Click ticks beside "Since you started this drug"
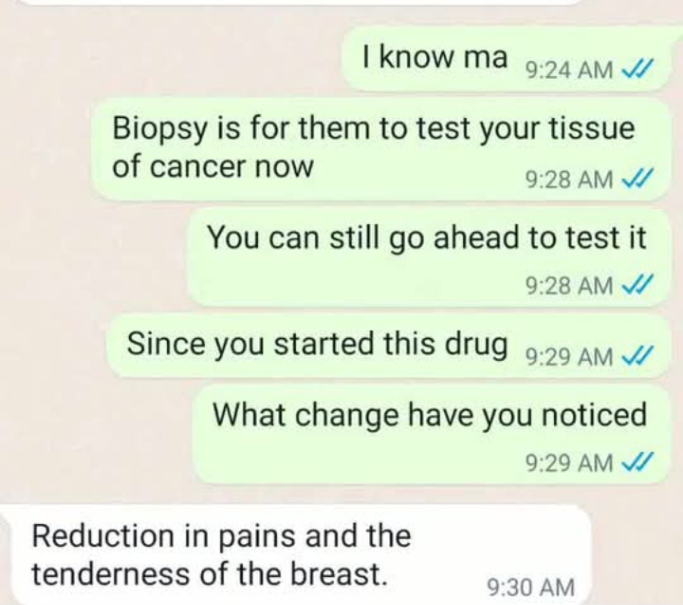This screenshot has height=605, width=683. pyautogui.click(x=636, y=358)
